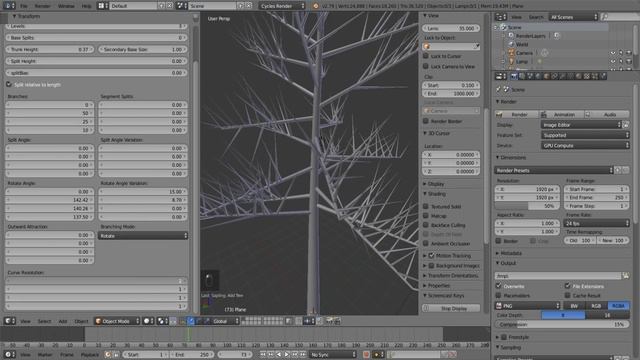The image size is (640, 360).
Task: Delete the Default screen layout
Action: [x=169, y=6]
